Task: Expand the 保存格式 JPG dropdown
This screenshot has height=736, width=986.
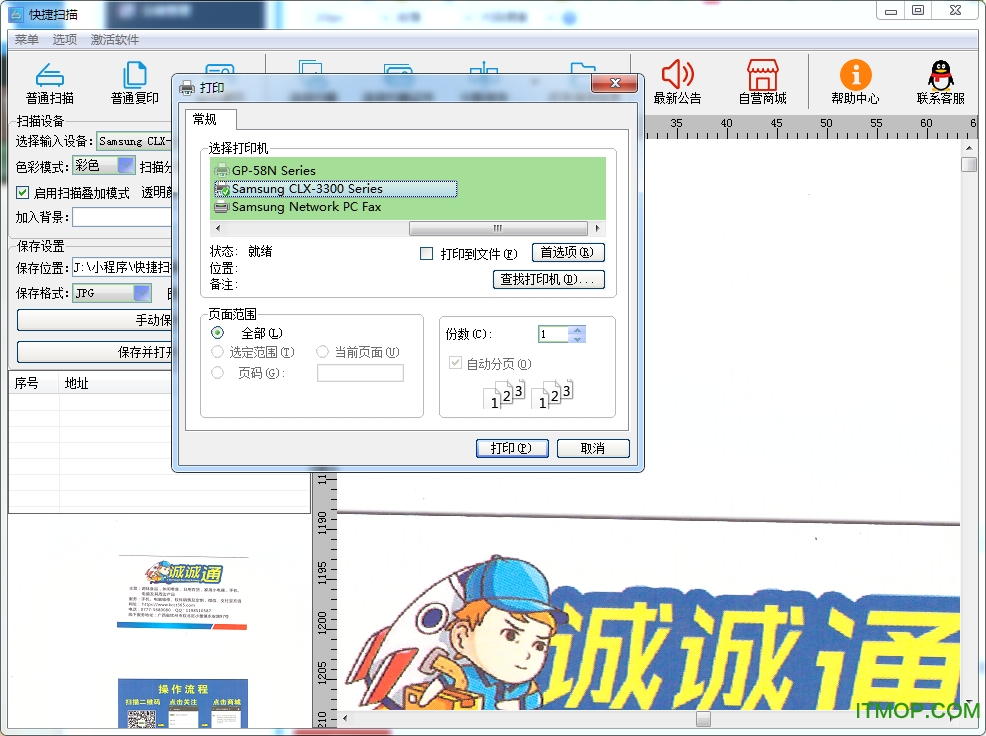Action: point(141,293)
